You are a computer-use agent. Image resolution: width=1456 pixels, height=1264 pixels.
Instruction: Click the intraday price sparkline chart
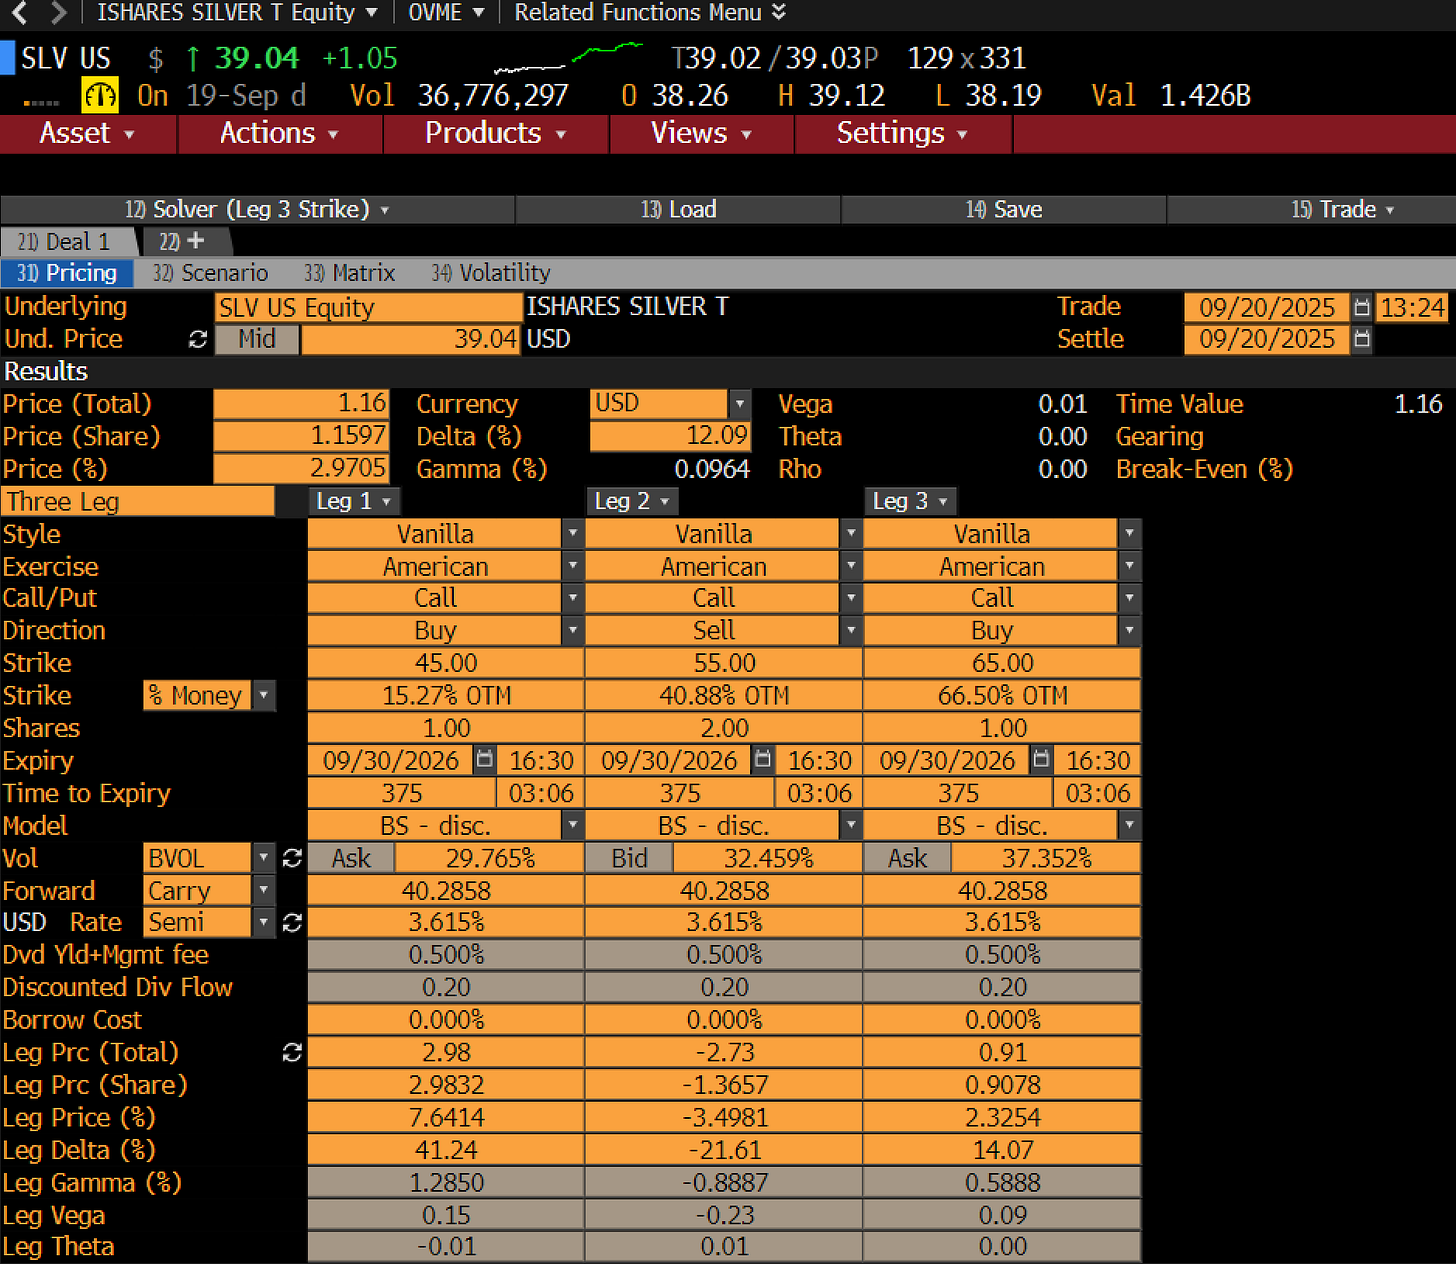pyautogui.click(x=568, y=58)
